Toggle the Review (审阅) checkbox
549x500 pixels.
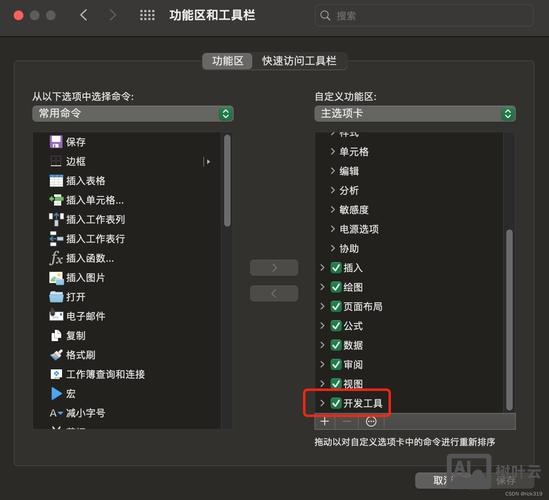(x=336, y=364)
